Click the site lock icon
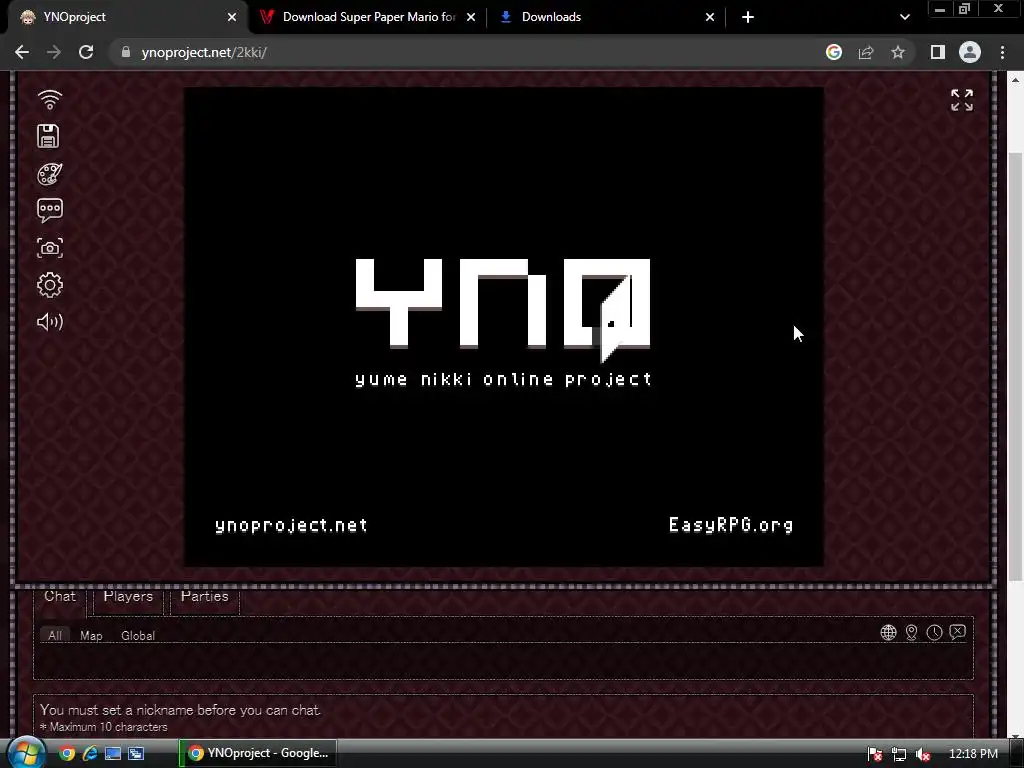1024x768 pixels. (x=126, y=52)
